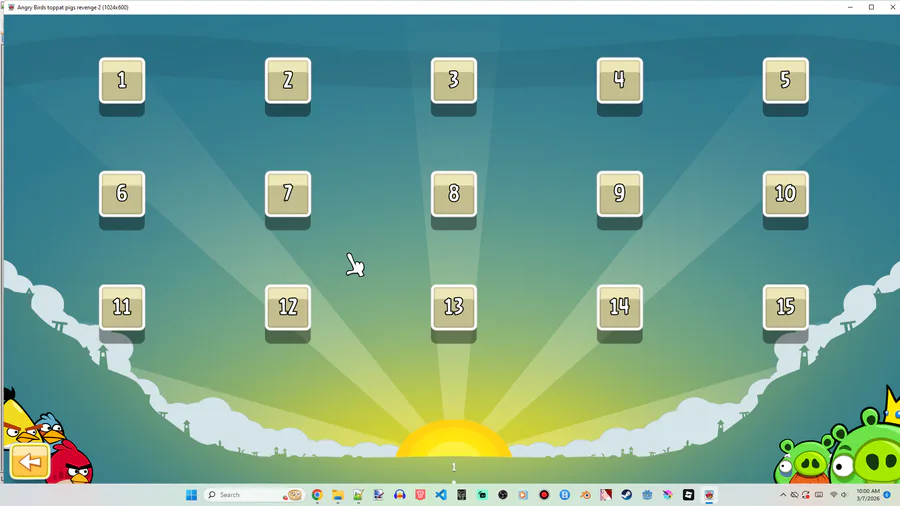Play level 6

coord(122,194)
